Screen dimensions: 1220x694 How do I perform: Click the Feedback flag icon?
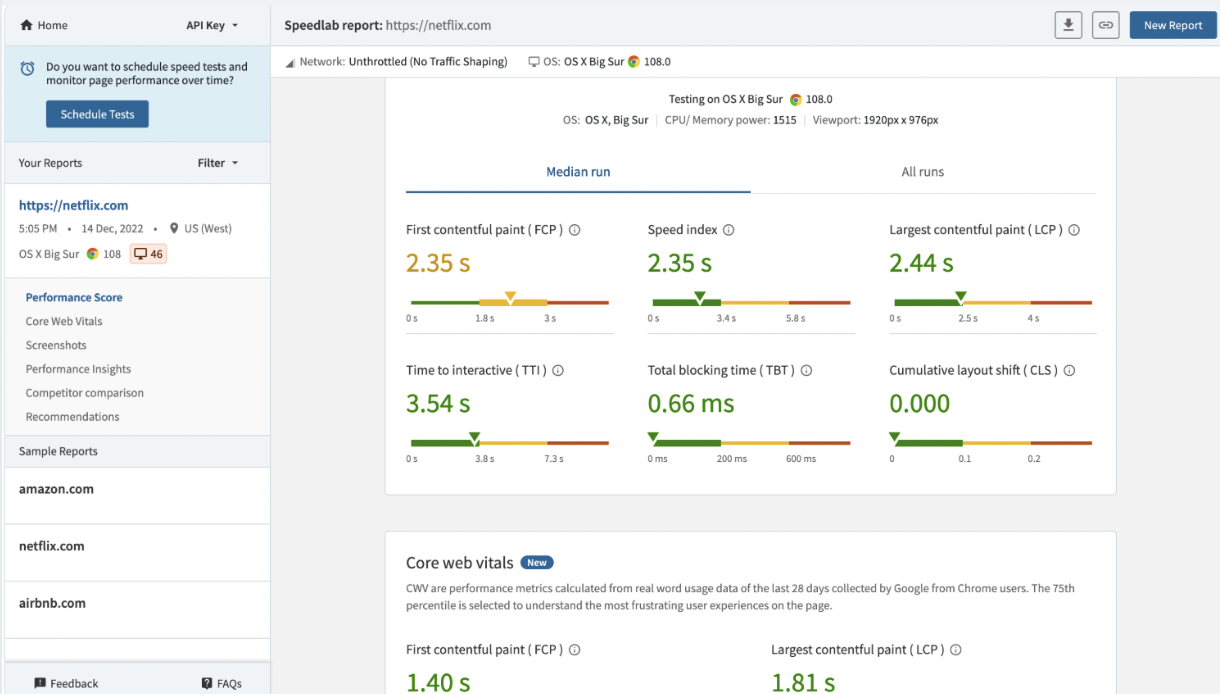40,684
